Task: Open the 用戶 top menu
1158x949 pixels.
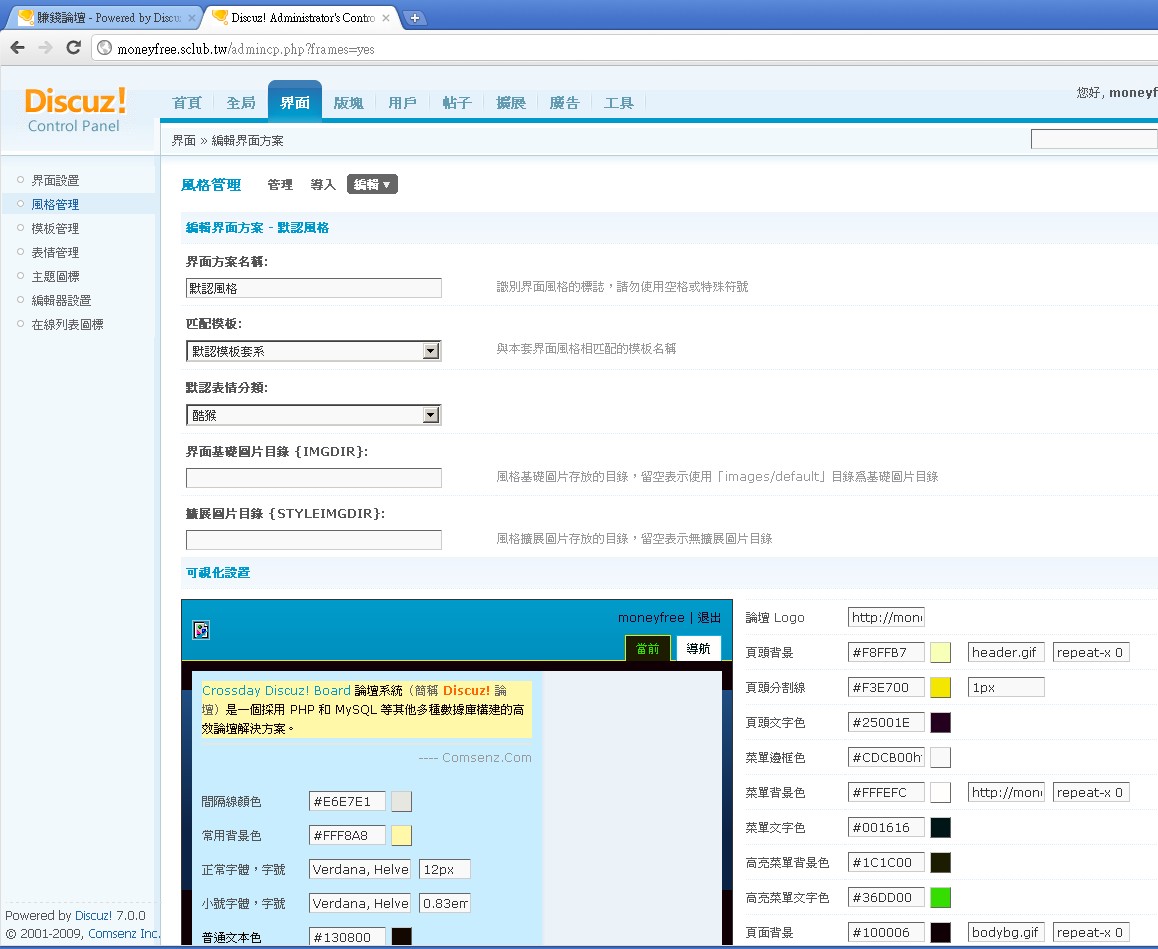Action: click(x=402, y=103)
